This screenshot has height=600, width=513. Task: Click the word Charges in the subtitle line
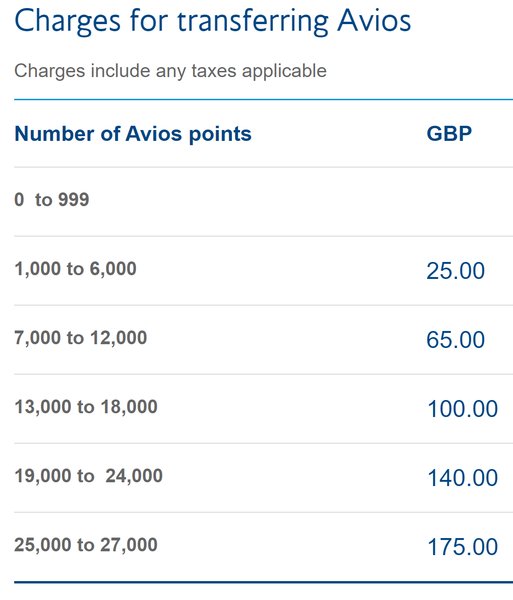[x=50, y=72]
